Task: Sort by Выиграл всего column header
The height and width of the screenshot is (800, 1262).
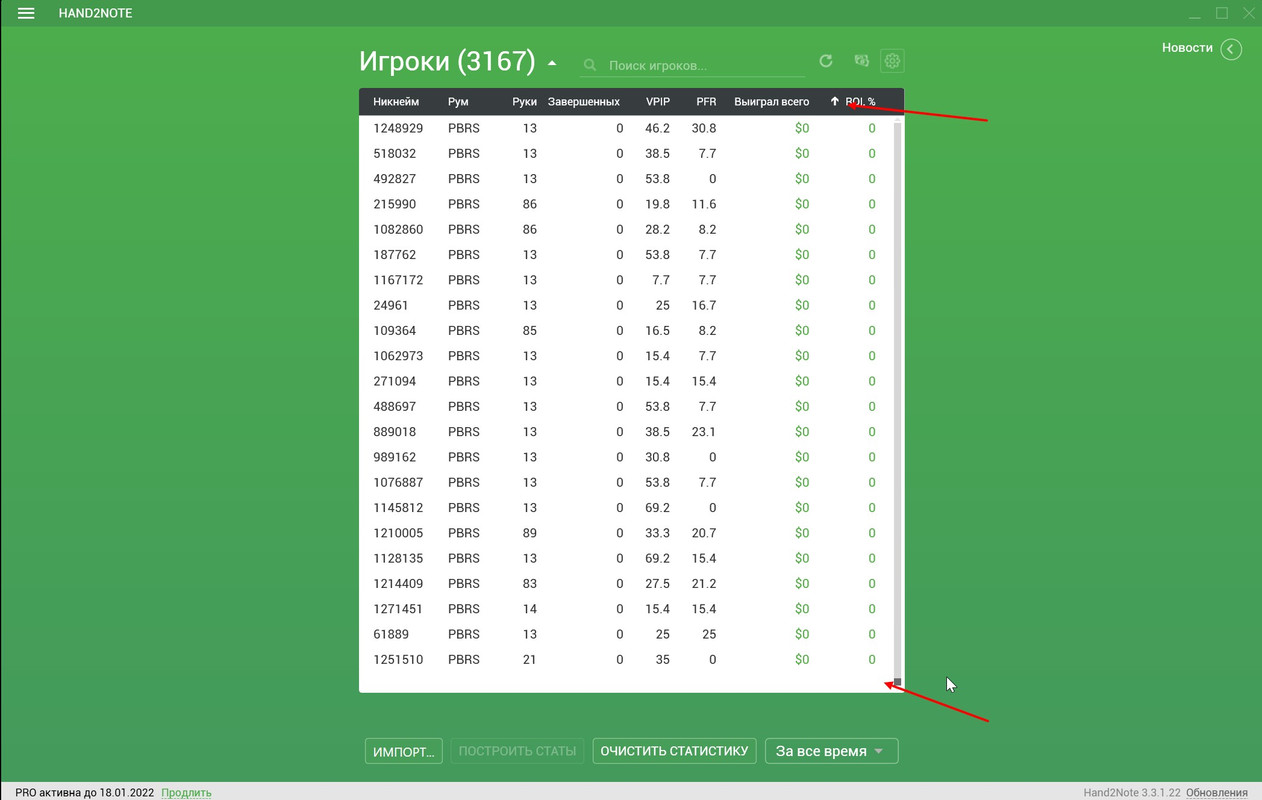Action: (772, 102)
